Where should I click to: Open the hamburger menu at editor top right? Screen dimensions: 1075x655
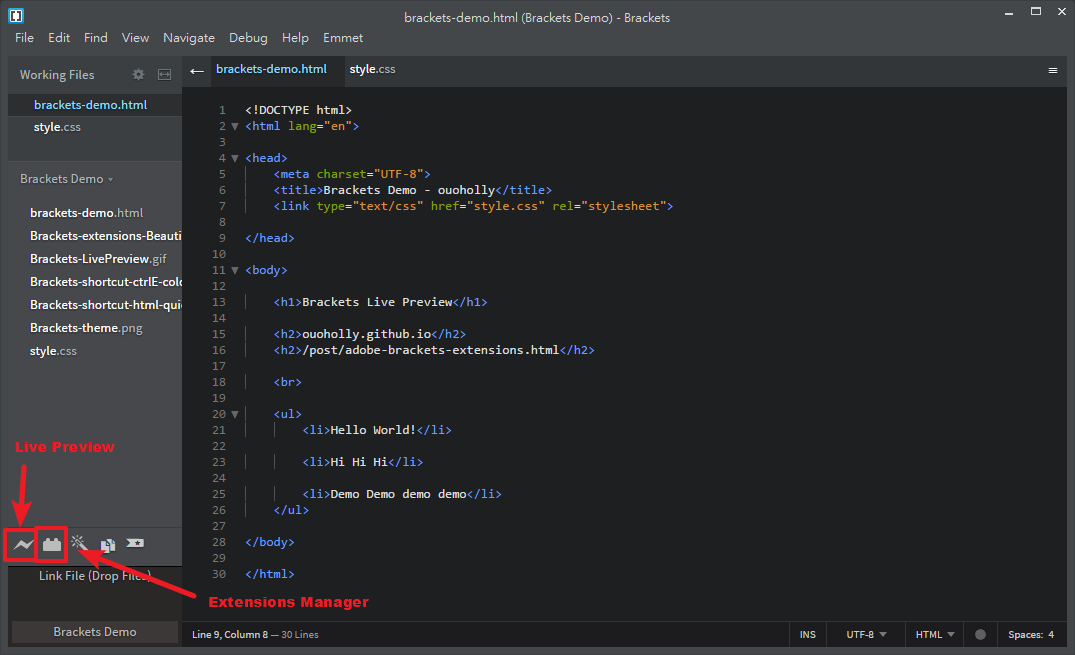click(x=1052, y=70)
